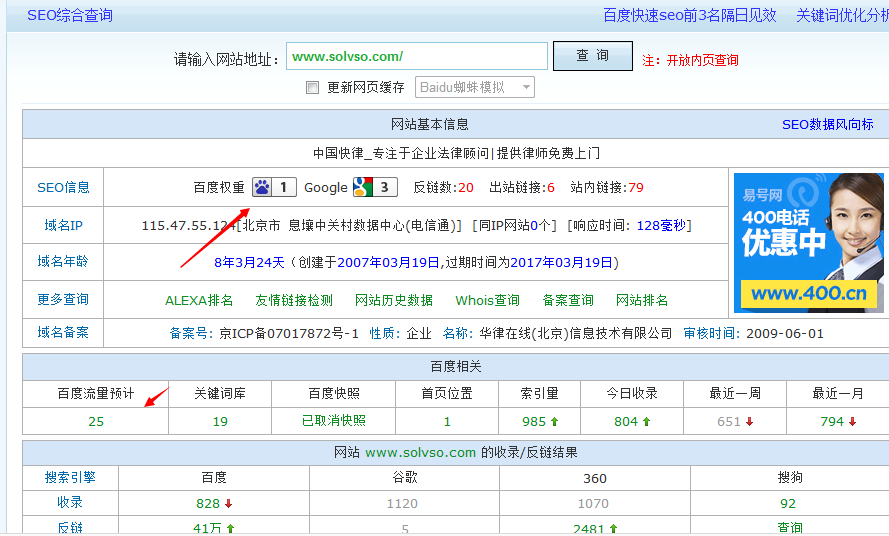889x536 pixels.
Task: Open 友情链接检测 tool
Action: (294, 300)
